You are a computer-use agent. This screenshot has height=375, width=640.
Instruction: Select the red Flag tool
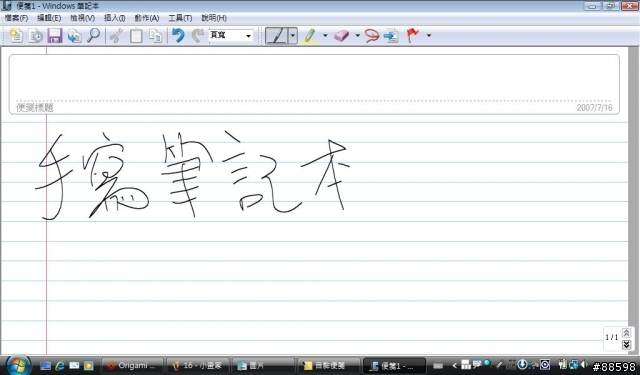coord(413,36)
